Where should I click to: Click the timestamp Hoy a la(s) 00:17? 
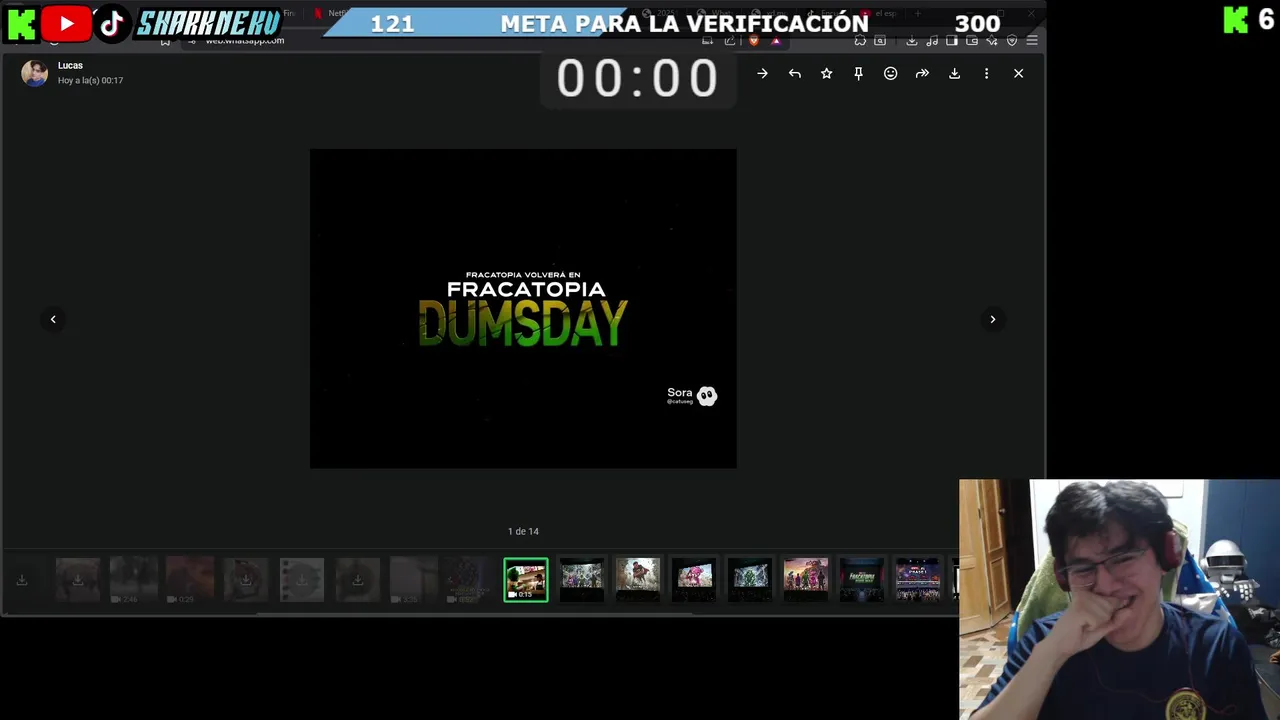point(90,80)
